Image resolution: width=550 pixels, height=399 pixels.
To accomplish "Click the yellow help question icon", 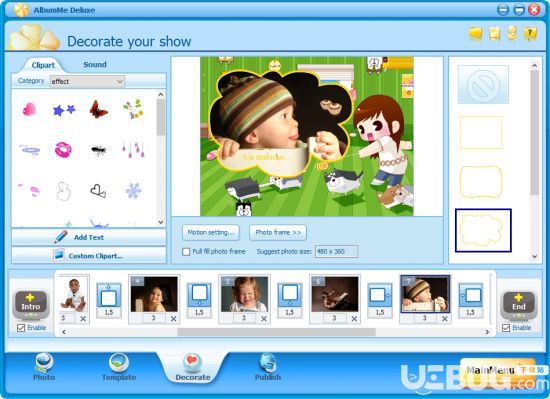I will pos(530,34).
